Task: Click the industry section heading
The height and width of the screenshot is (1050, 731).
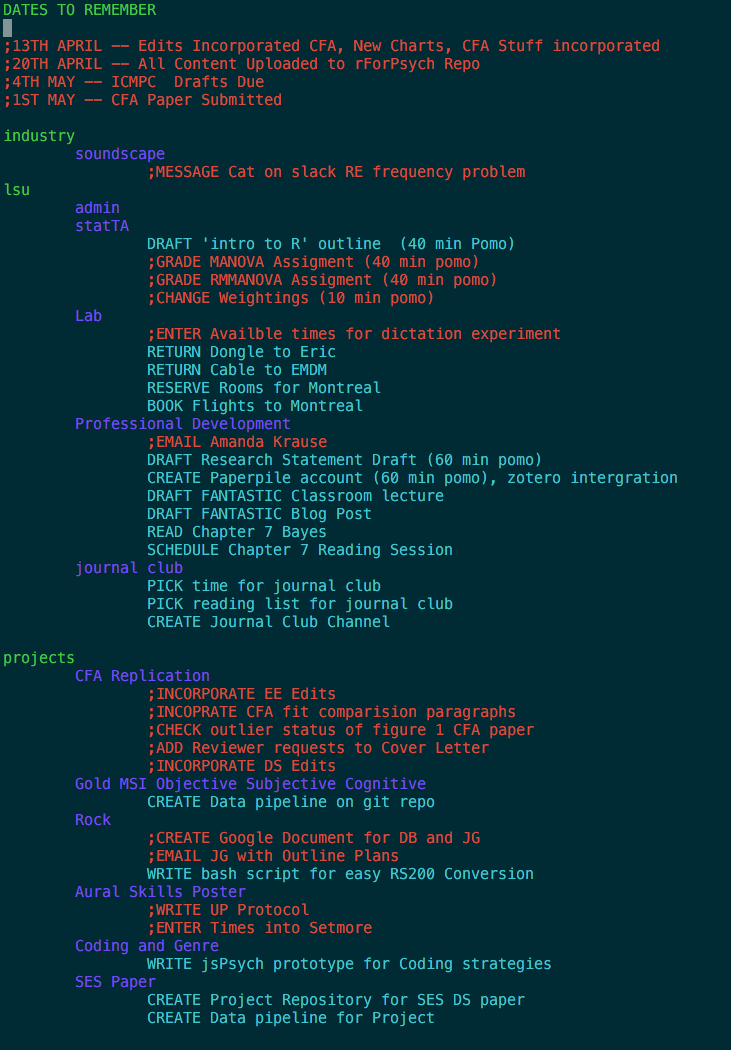Action: (39, 136)
